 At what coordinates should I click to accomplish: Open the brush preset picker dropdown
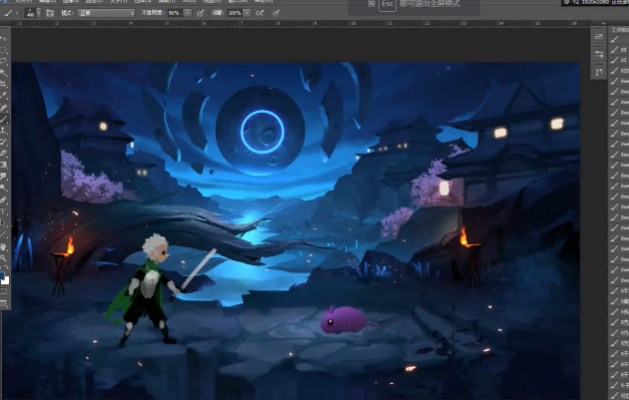coord(40,14)
